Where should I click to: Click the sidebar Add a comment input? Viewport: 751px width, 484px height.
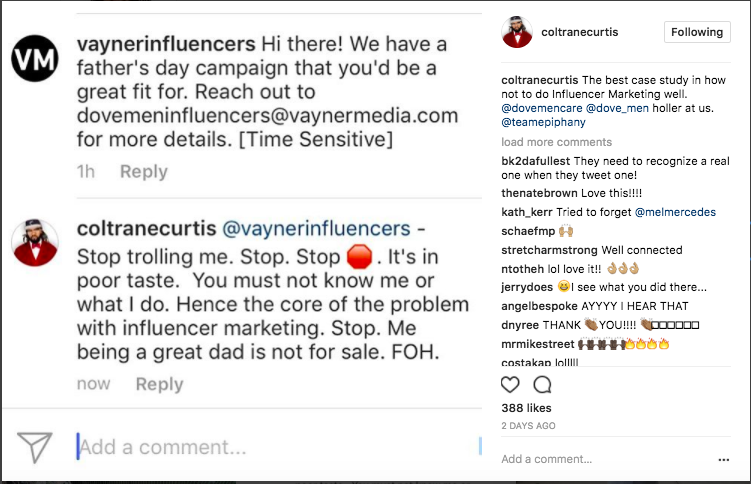(600, 459)
